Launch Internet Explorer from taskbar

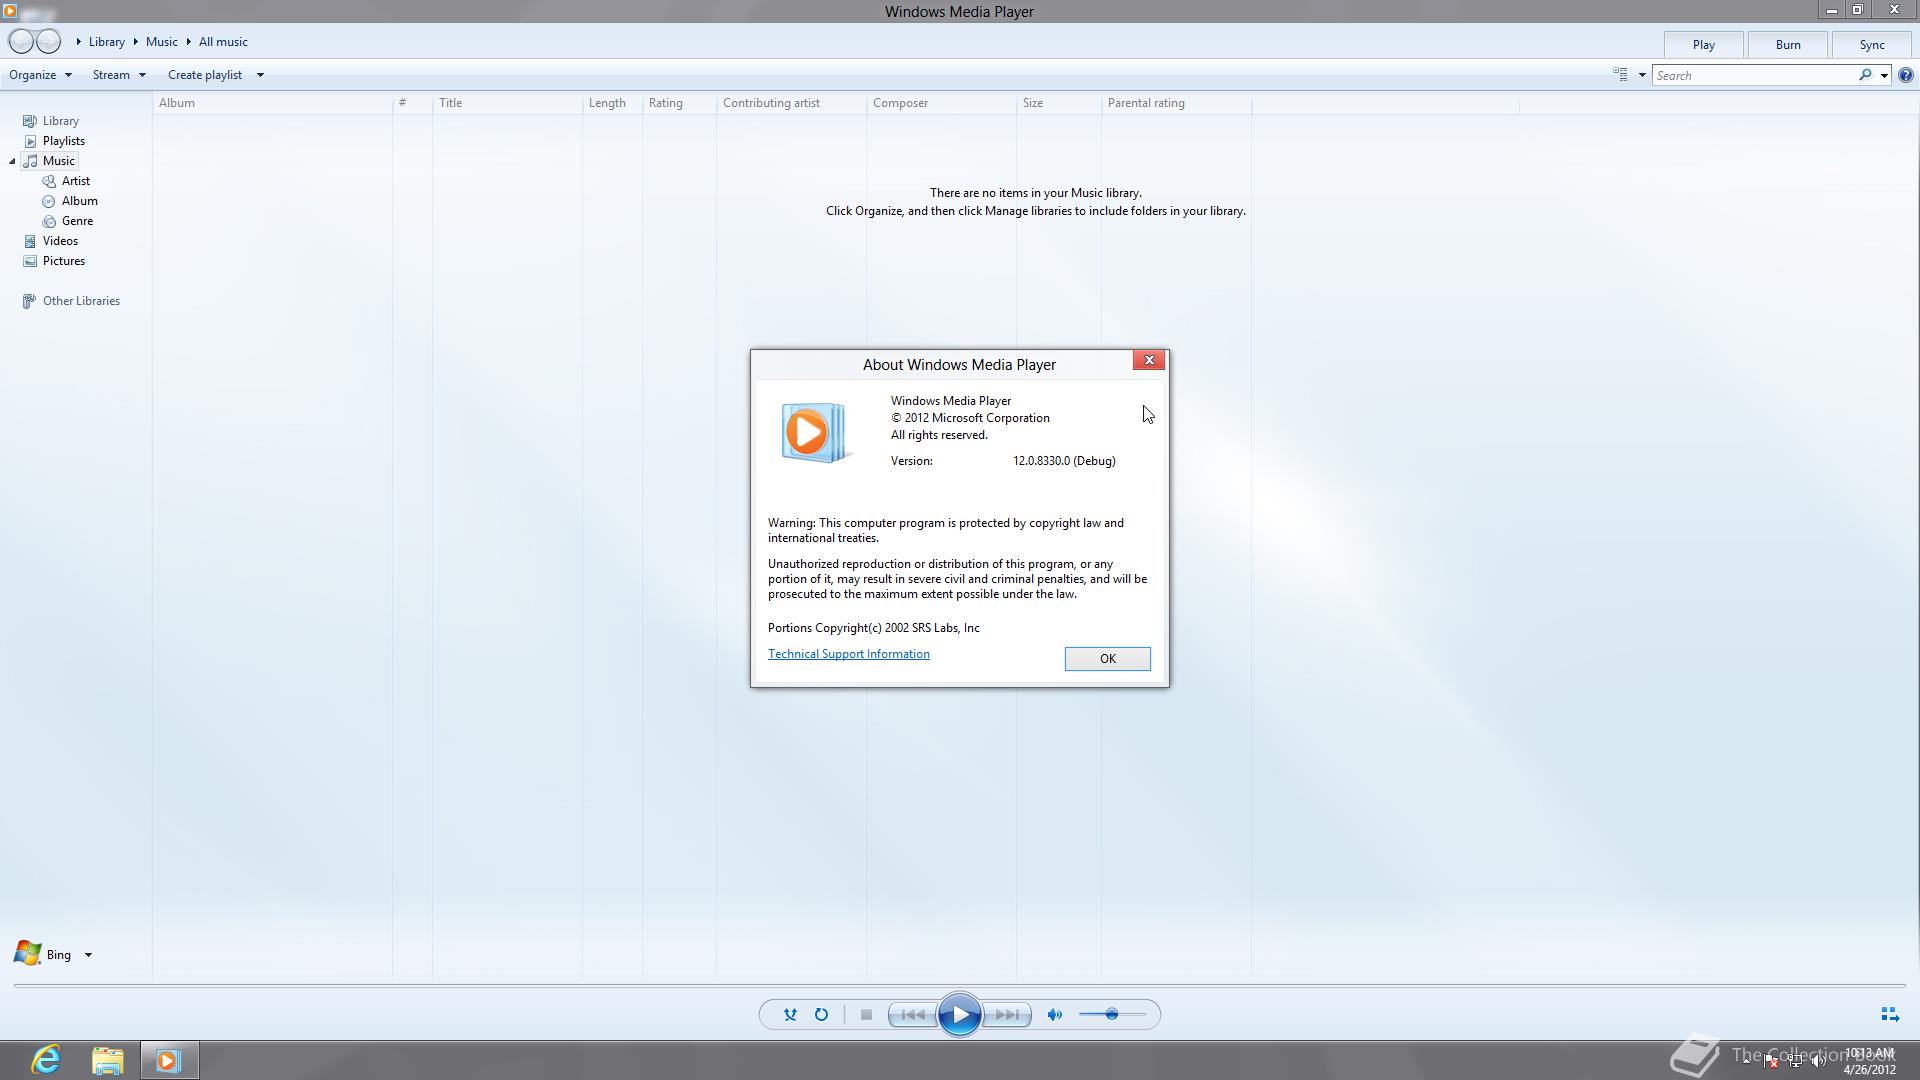click(x=46, y=1060)
